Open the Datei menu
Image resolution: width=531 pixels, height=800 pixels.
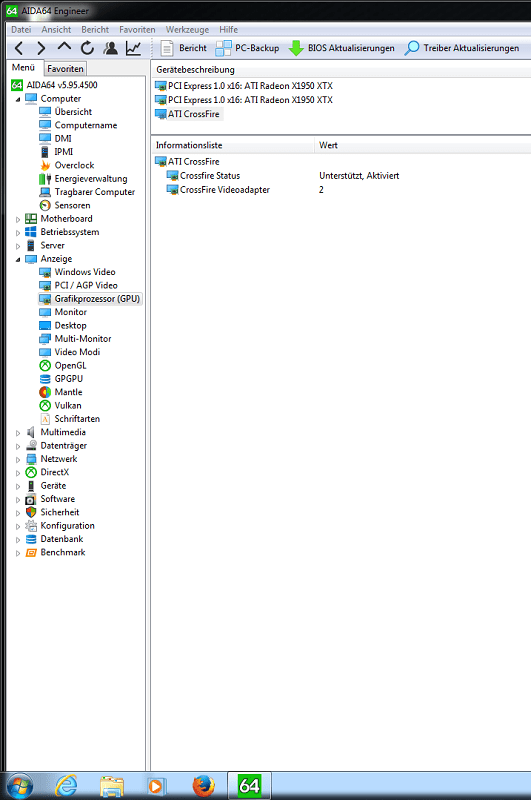[x=21, y=30]
